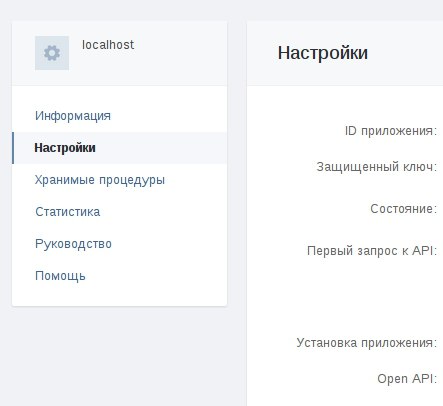Image resolution: width=443 pixels, height=406 pixels.
Task: Open the localhost app name link
Action: point(108,45)
